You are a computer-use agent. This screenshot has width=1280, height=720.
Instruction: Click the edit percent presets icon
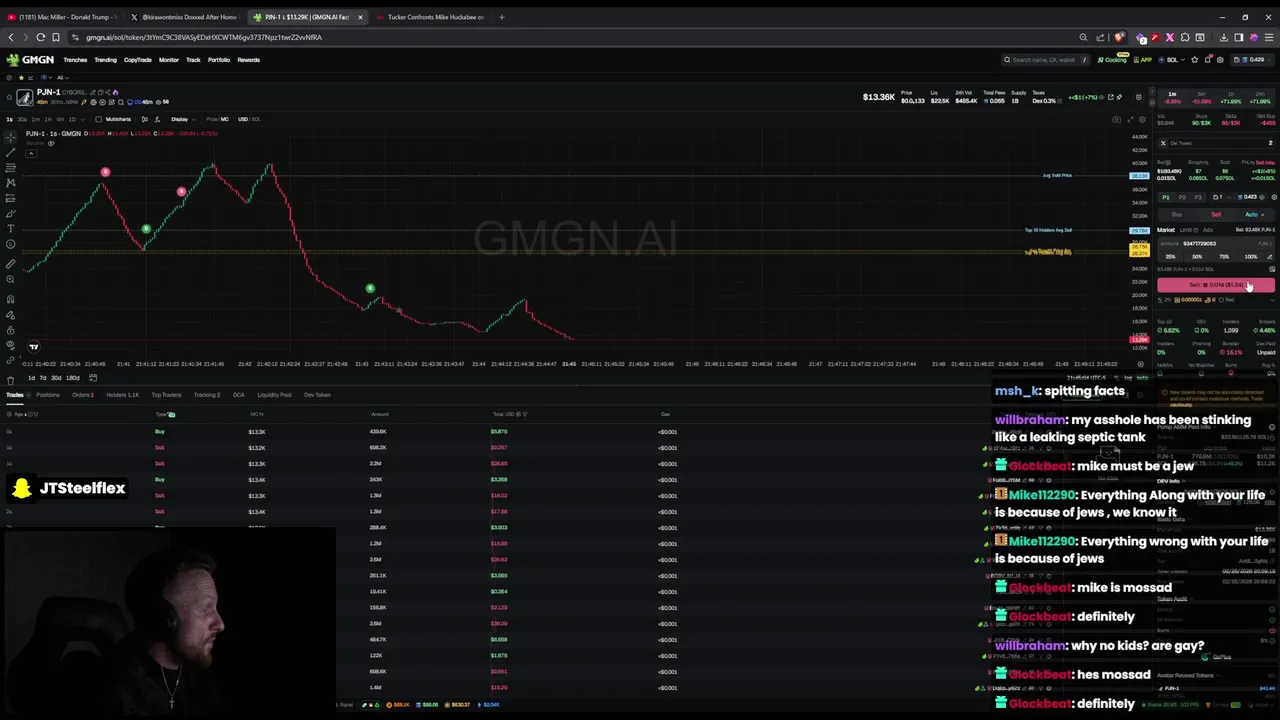(x=1270, y=256)
